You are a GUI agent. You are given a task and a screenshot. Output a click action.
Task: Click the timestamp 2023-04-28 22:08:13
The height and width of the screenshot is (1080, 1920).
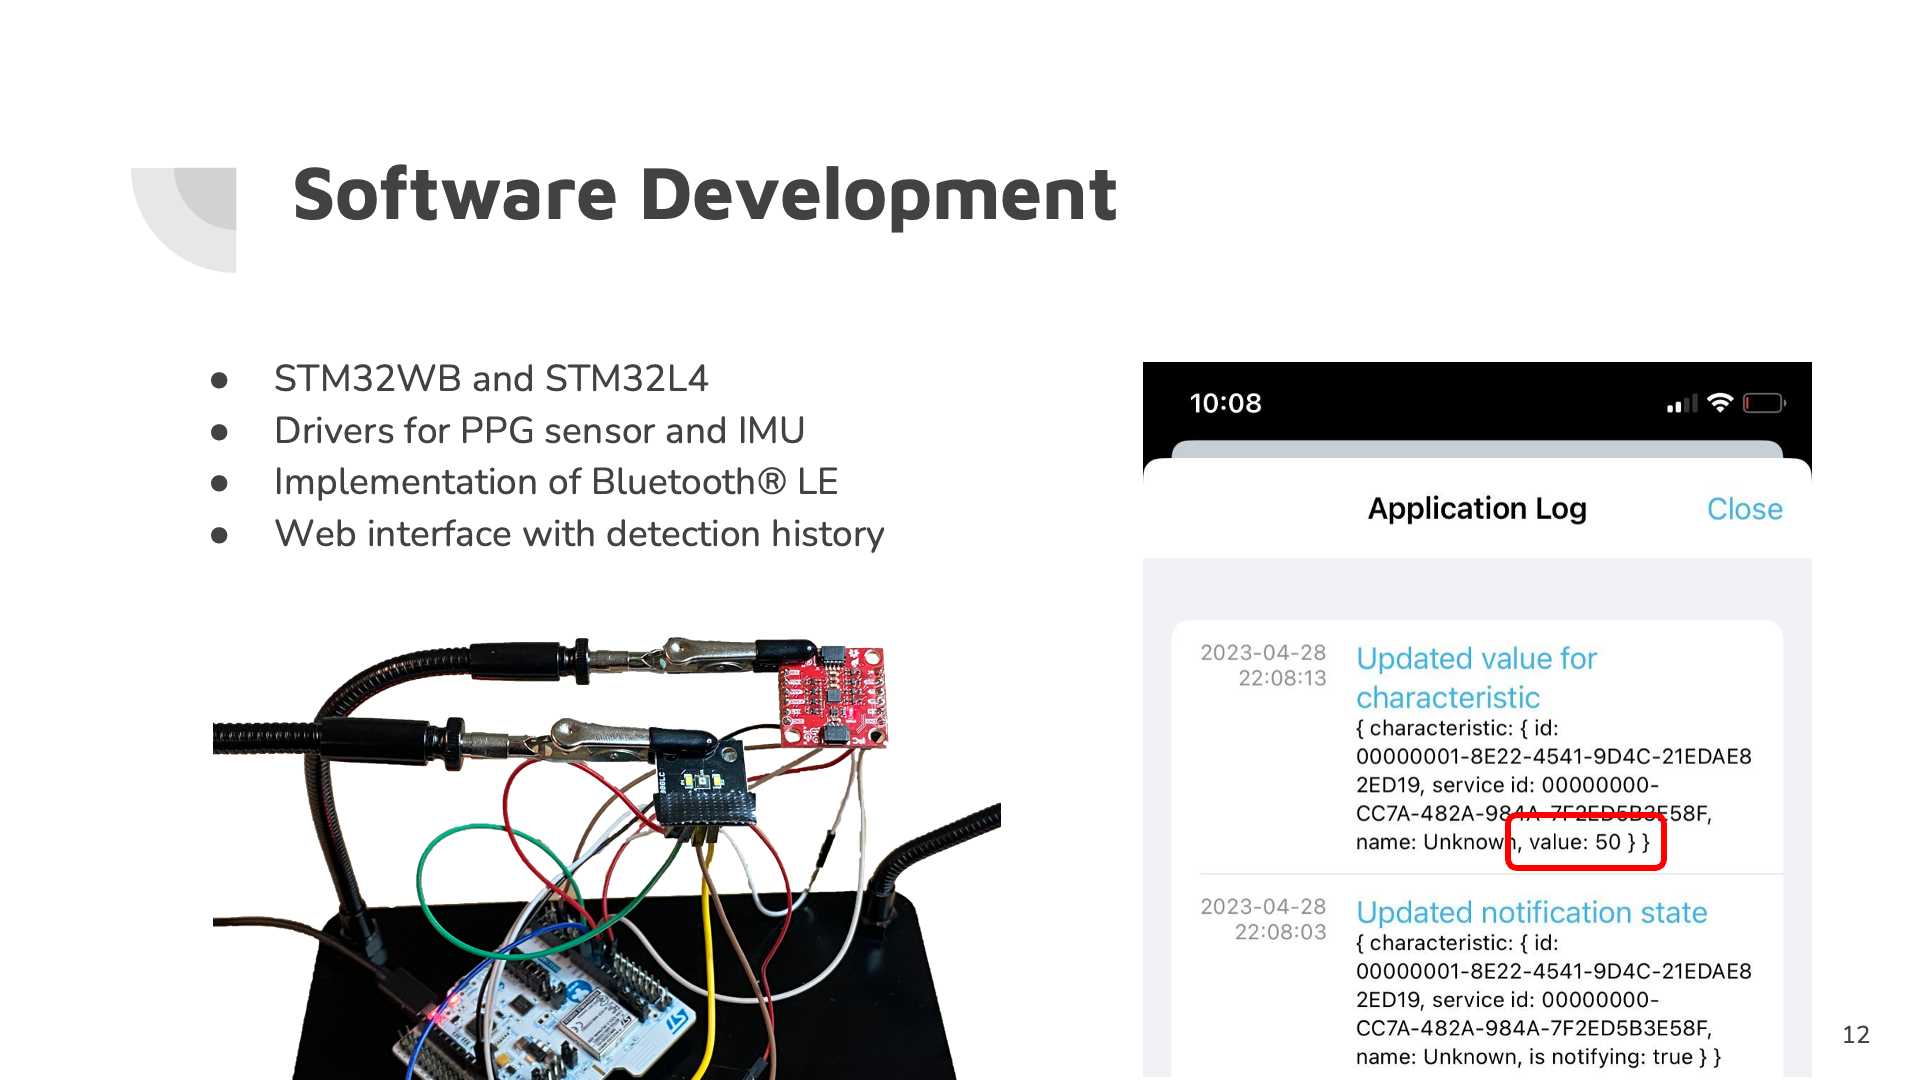click(x=1263, y=665)
